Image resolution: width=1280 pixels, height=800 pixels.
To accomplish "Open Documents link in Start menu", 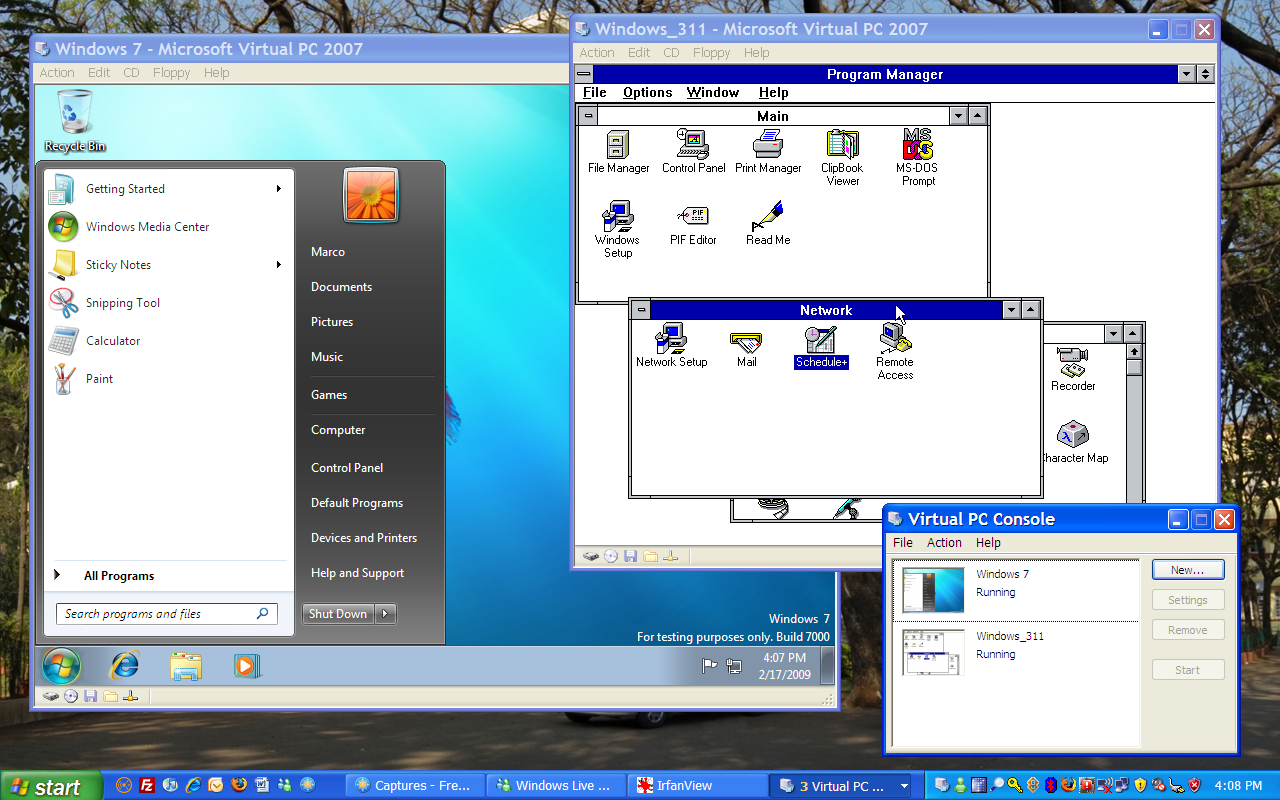I will point(341,287).
